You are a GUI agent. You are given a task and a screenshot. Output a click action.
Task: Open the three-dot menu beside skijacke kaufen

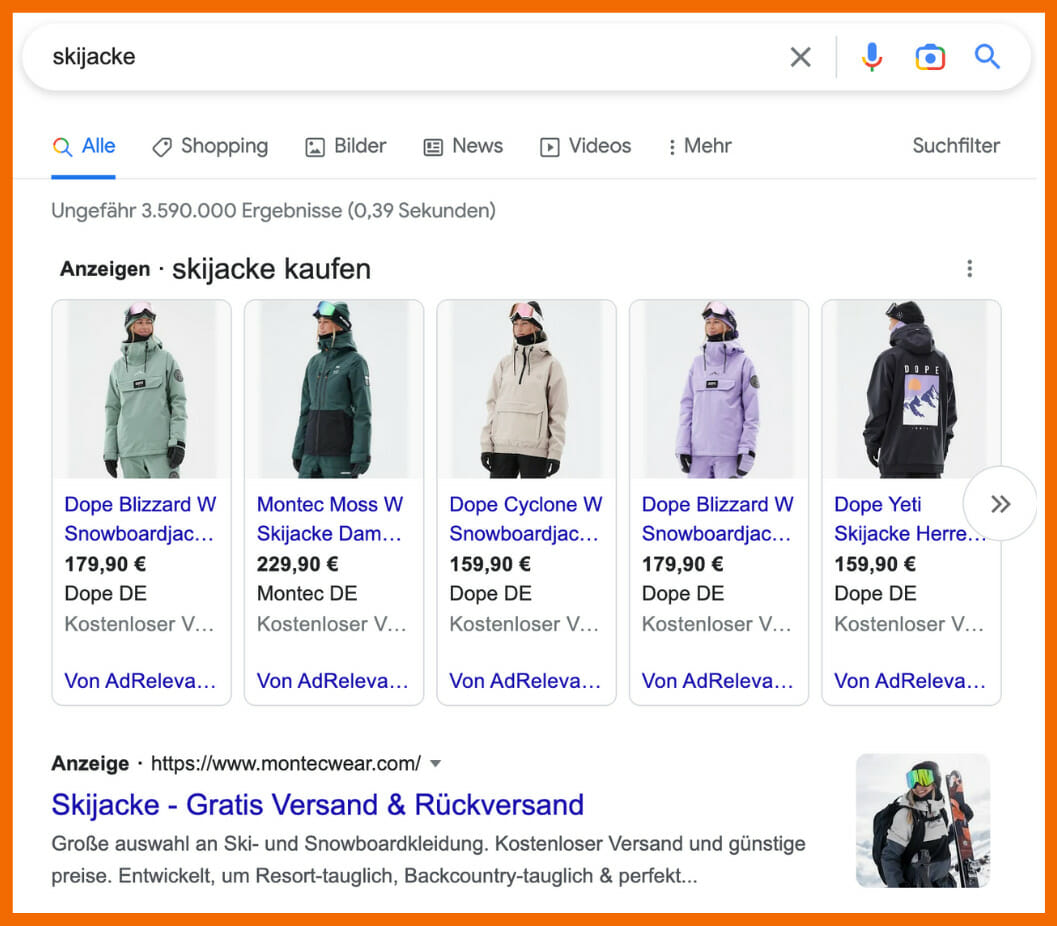969,268
